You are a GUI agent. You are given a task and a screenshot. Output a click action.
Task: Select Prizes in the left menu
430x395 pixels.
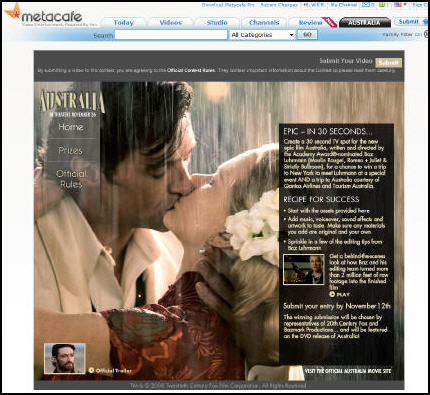point(70,150)
